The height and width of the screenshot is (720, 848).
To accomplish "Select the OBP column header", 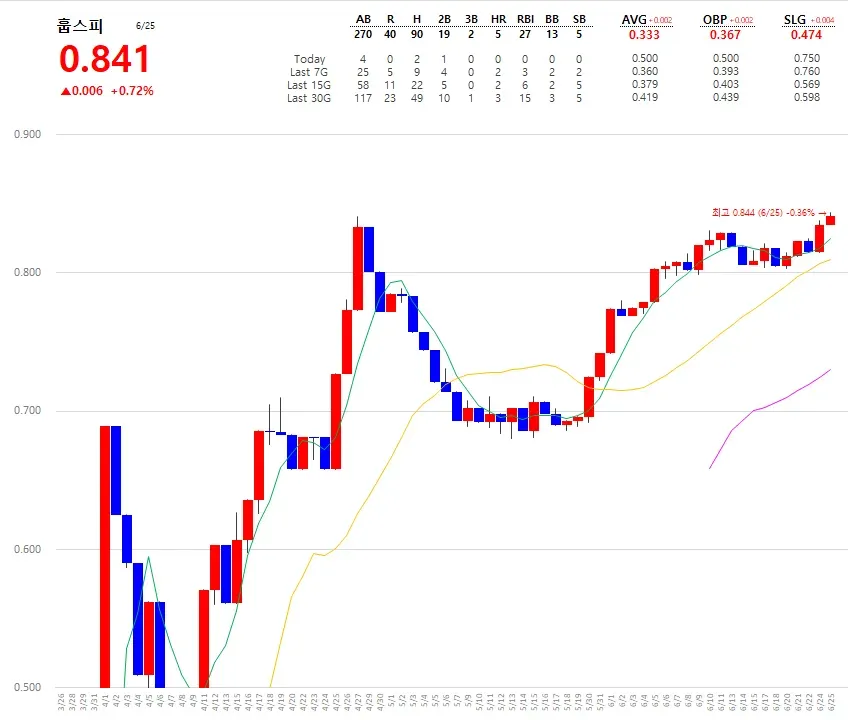I will (x=714, y=19).
